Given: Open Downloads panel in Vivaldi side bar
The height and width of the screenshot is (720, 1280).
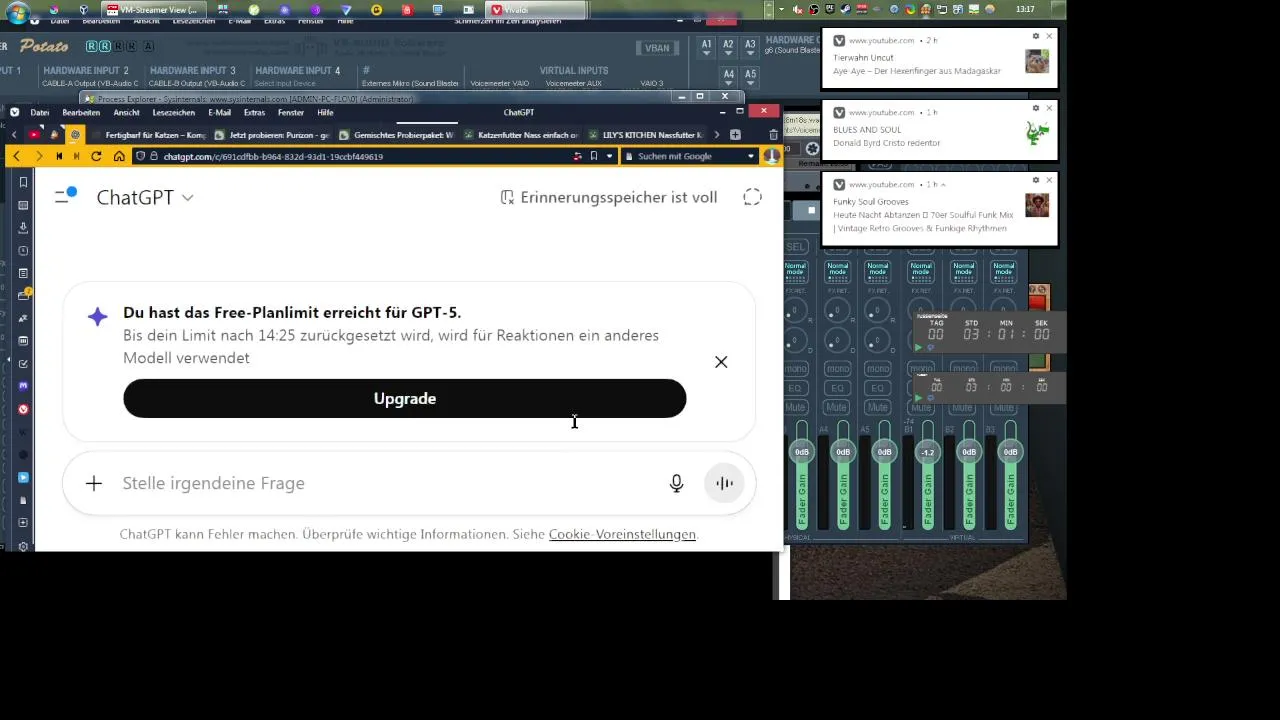Looking at the screenshot, I should click(23, 228).
